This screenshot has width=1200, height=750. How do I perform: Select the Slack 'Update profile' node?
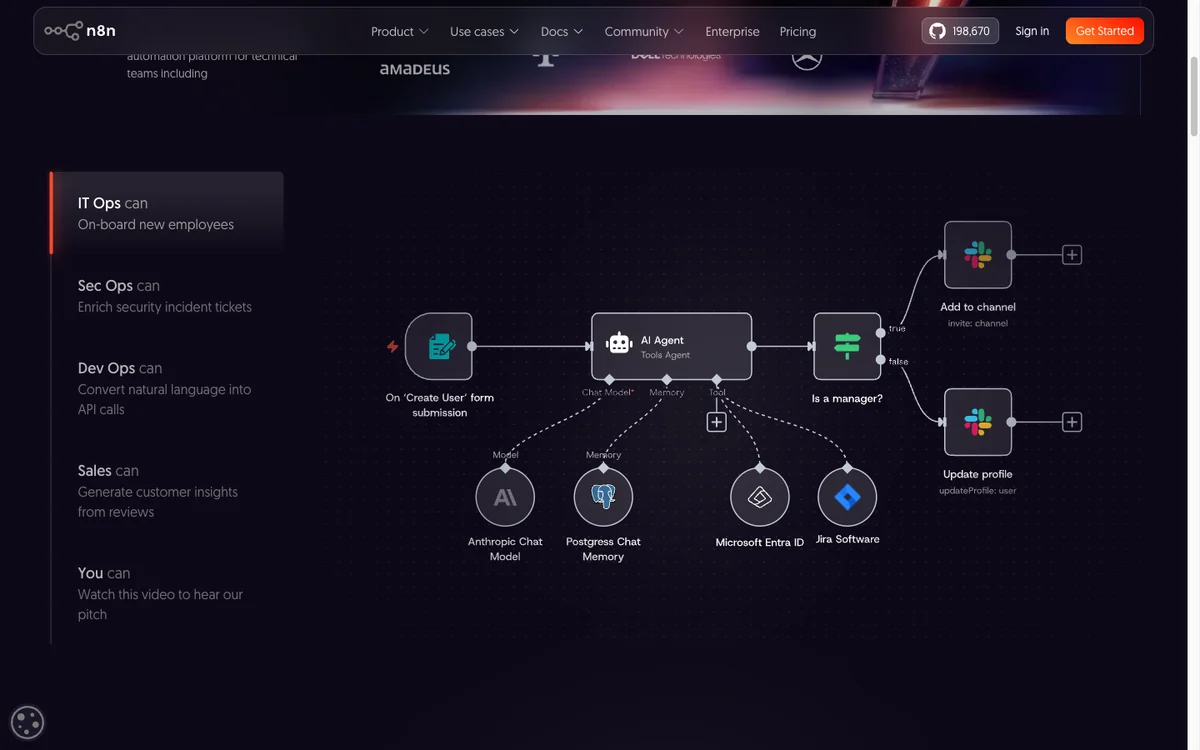pyautogui.click(x=978, y=422)
